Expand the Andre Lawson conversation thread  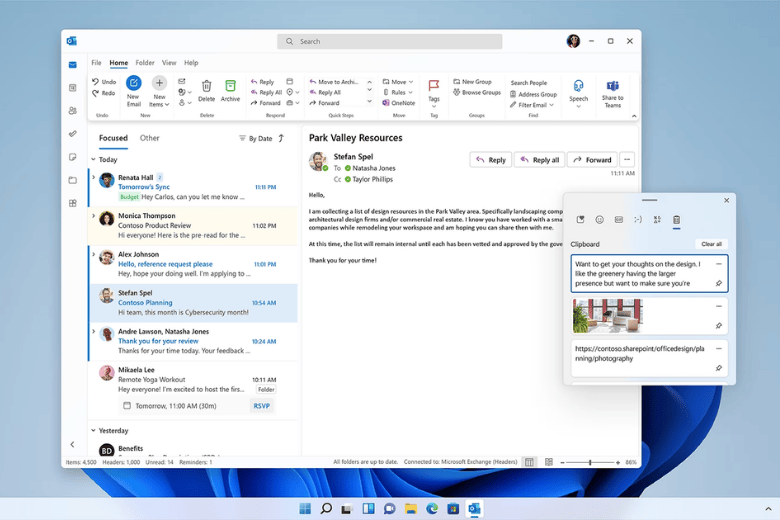[93, 331]
